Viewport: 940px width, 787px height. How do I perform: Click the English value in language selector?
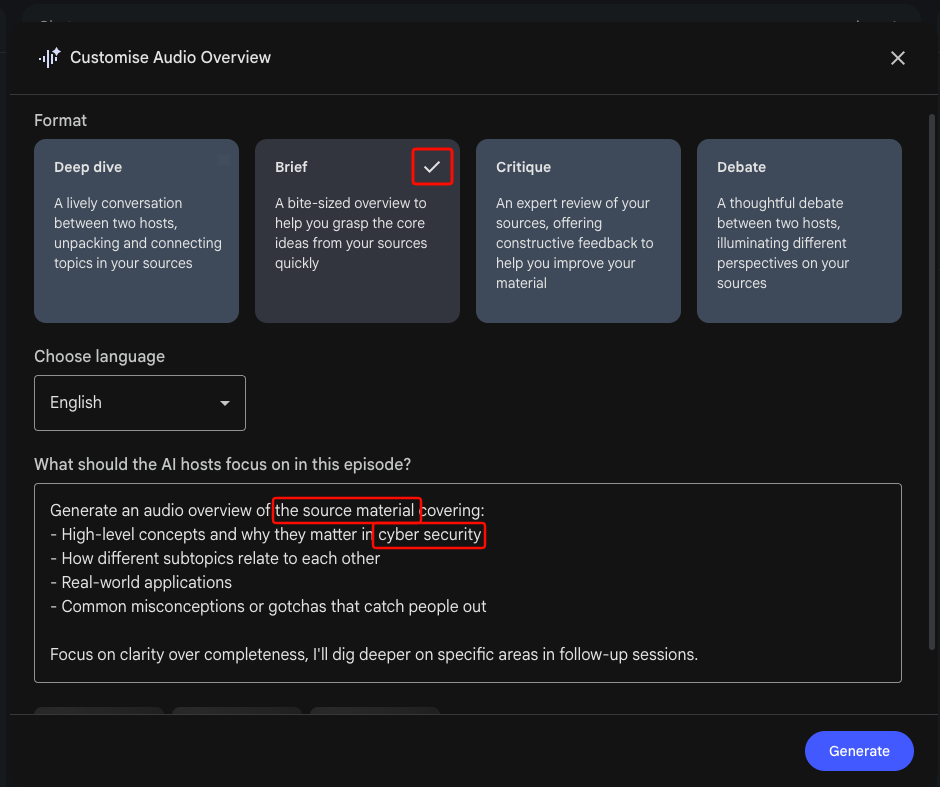(x=77, y=403)
